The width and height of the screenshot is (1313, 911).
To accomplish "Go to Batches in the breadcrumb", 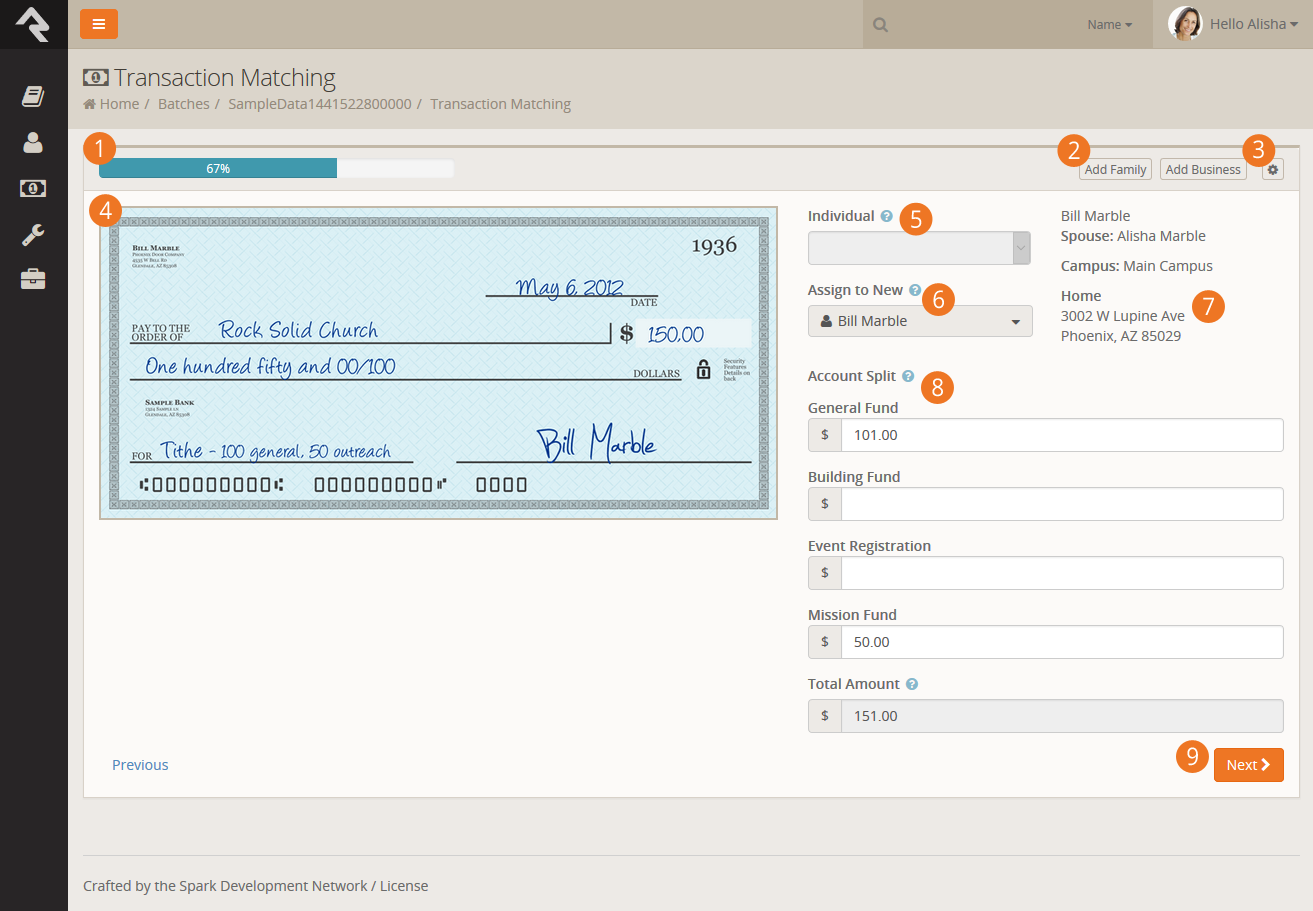I will 184,104.
